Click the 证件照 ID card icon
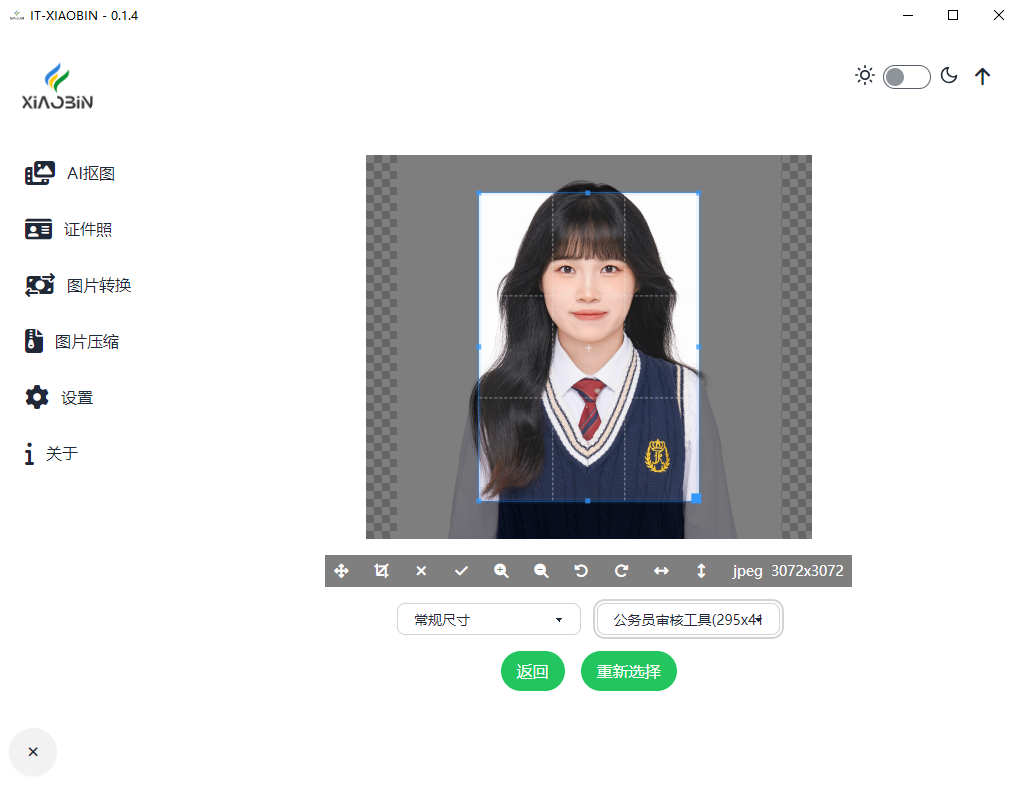Screen dimensions: 1023x793 pyautogui.click(x=38, y=229)
